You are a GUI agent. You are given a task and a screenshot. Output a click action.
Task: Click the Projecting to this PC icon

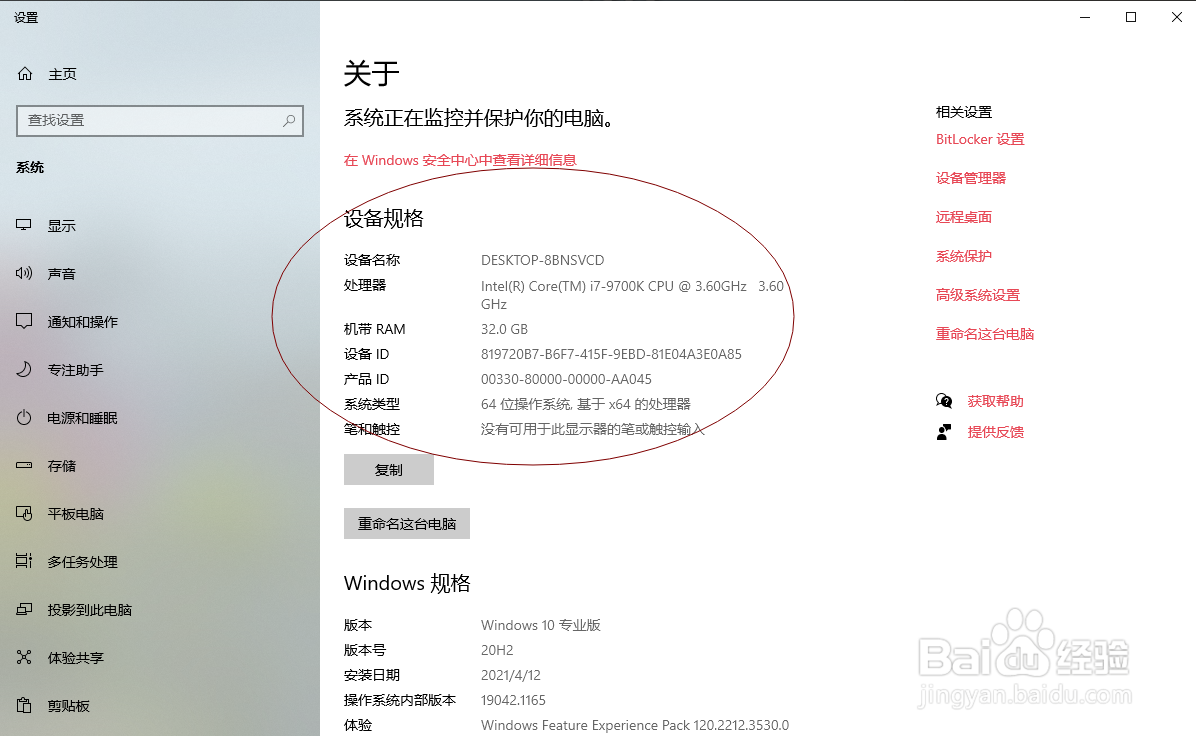click(x=24, y=609)
